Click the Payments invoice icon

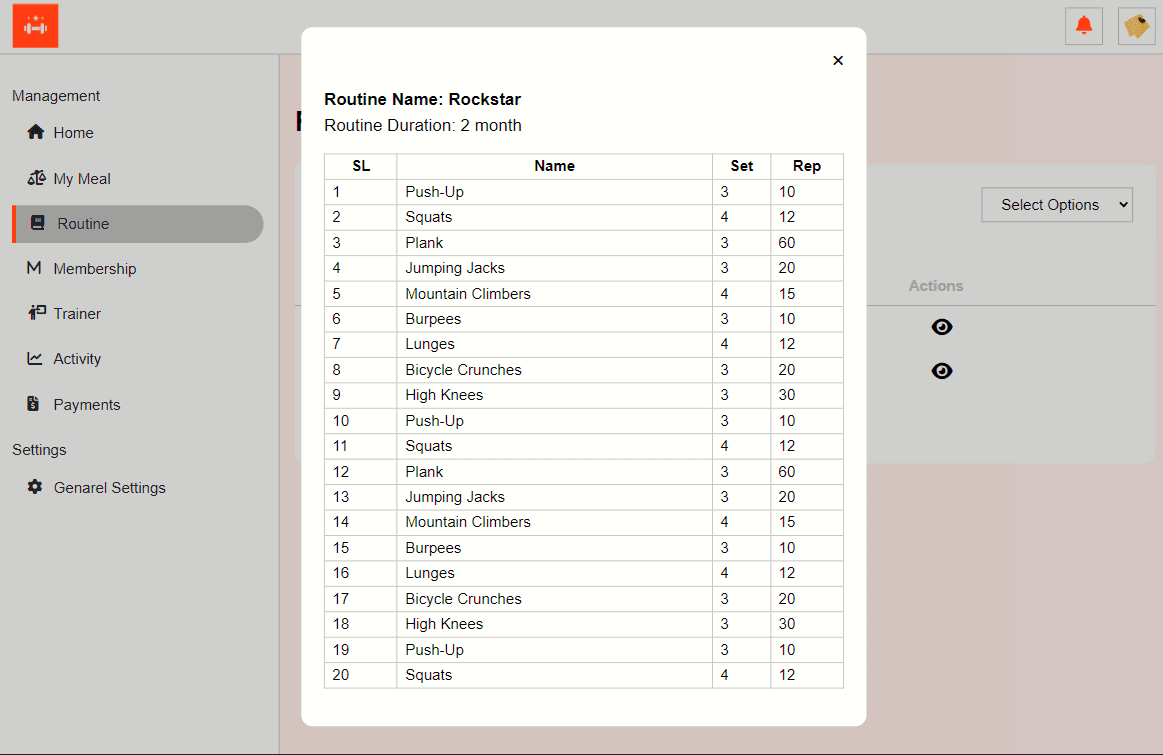click(33, 403)
